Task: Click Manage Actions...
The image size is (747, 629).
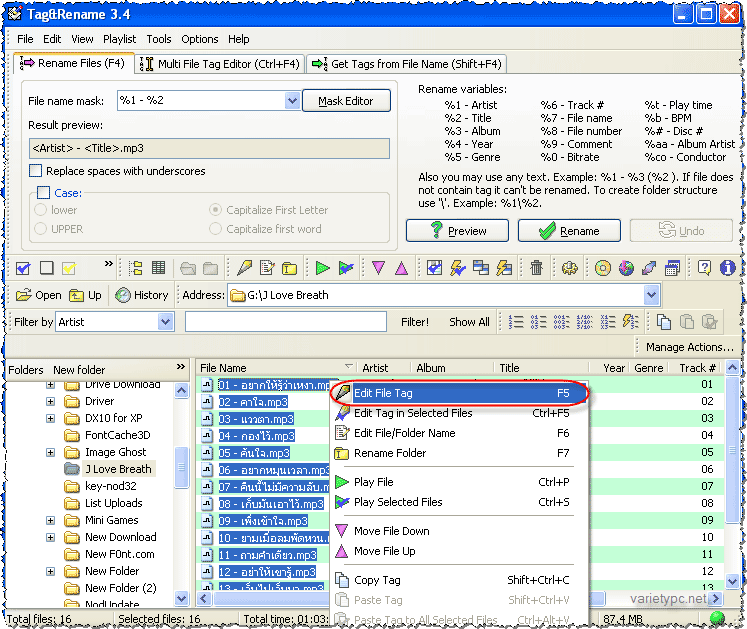Action: tap(689, 347)
